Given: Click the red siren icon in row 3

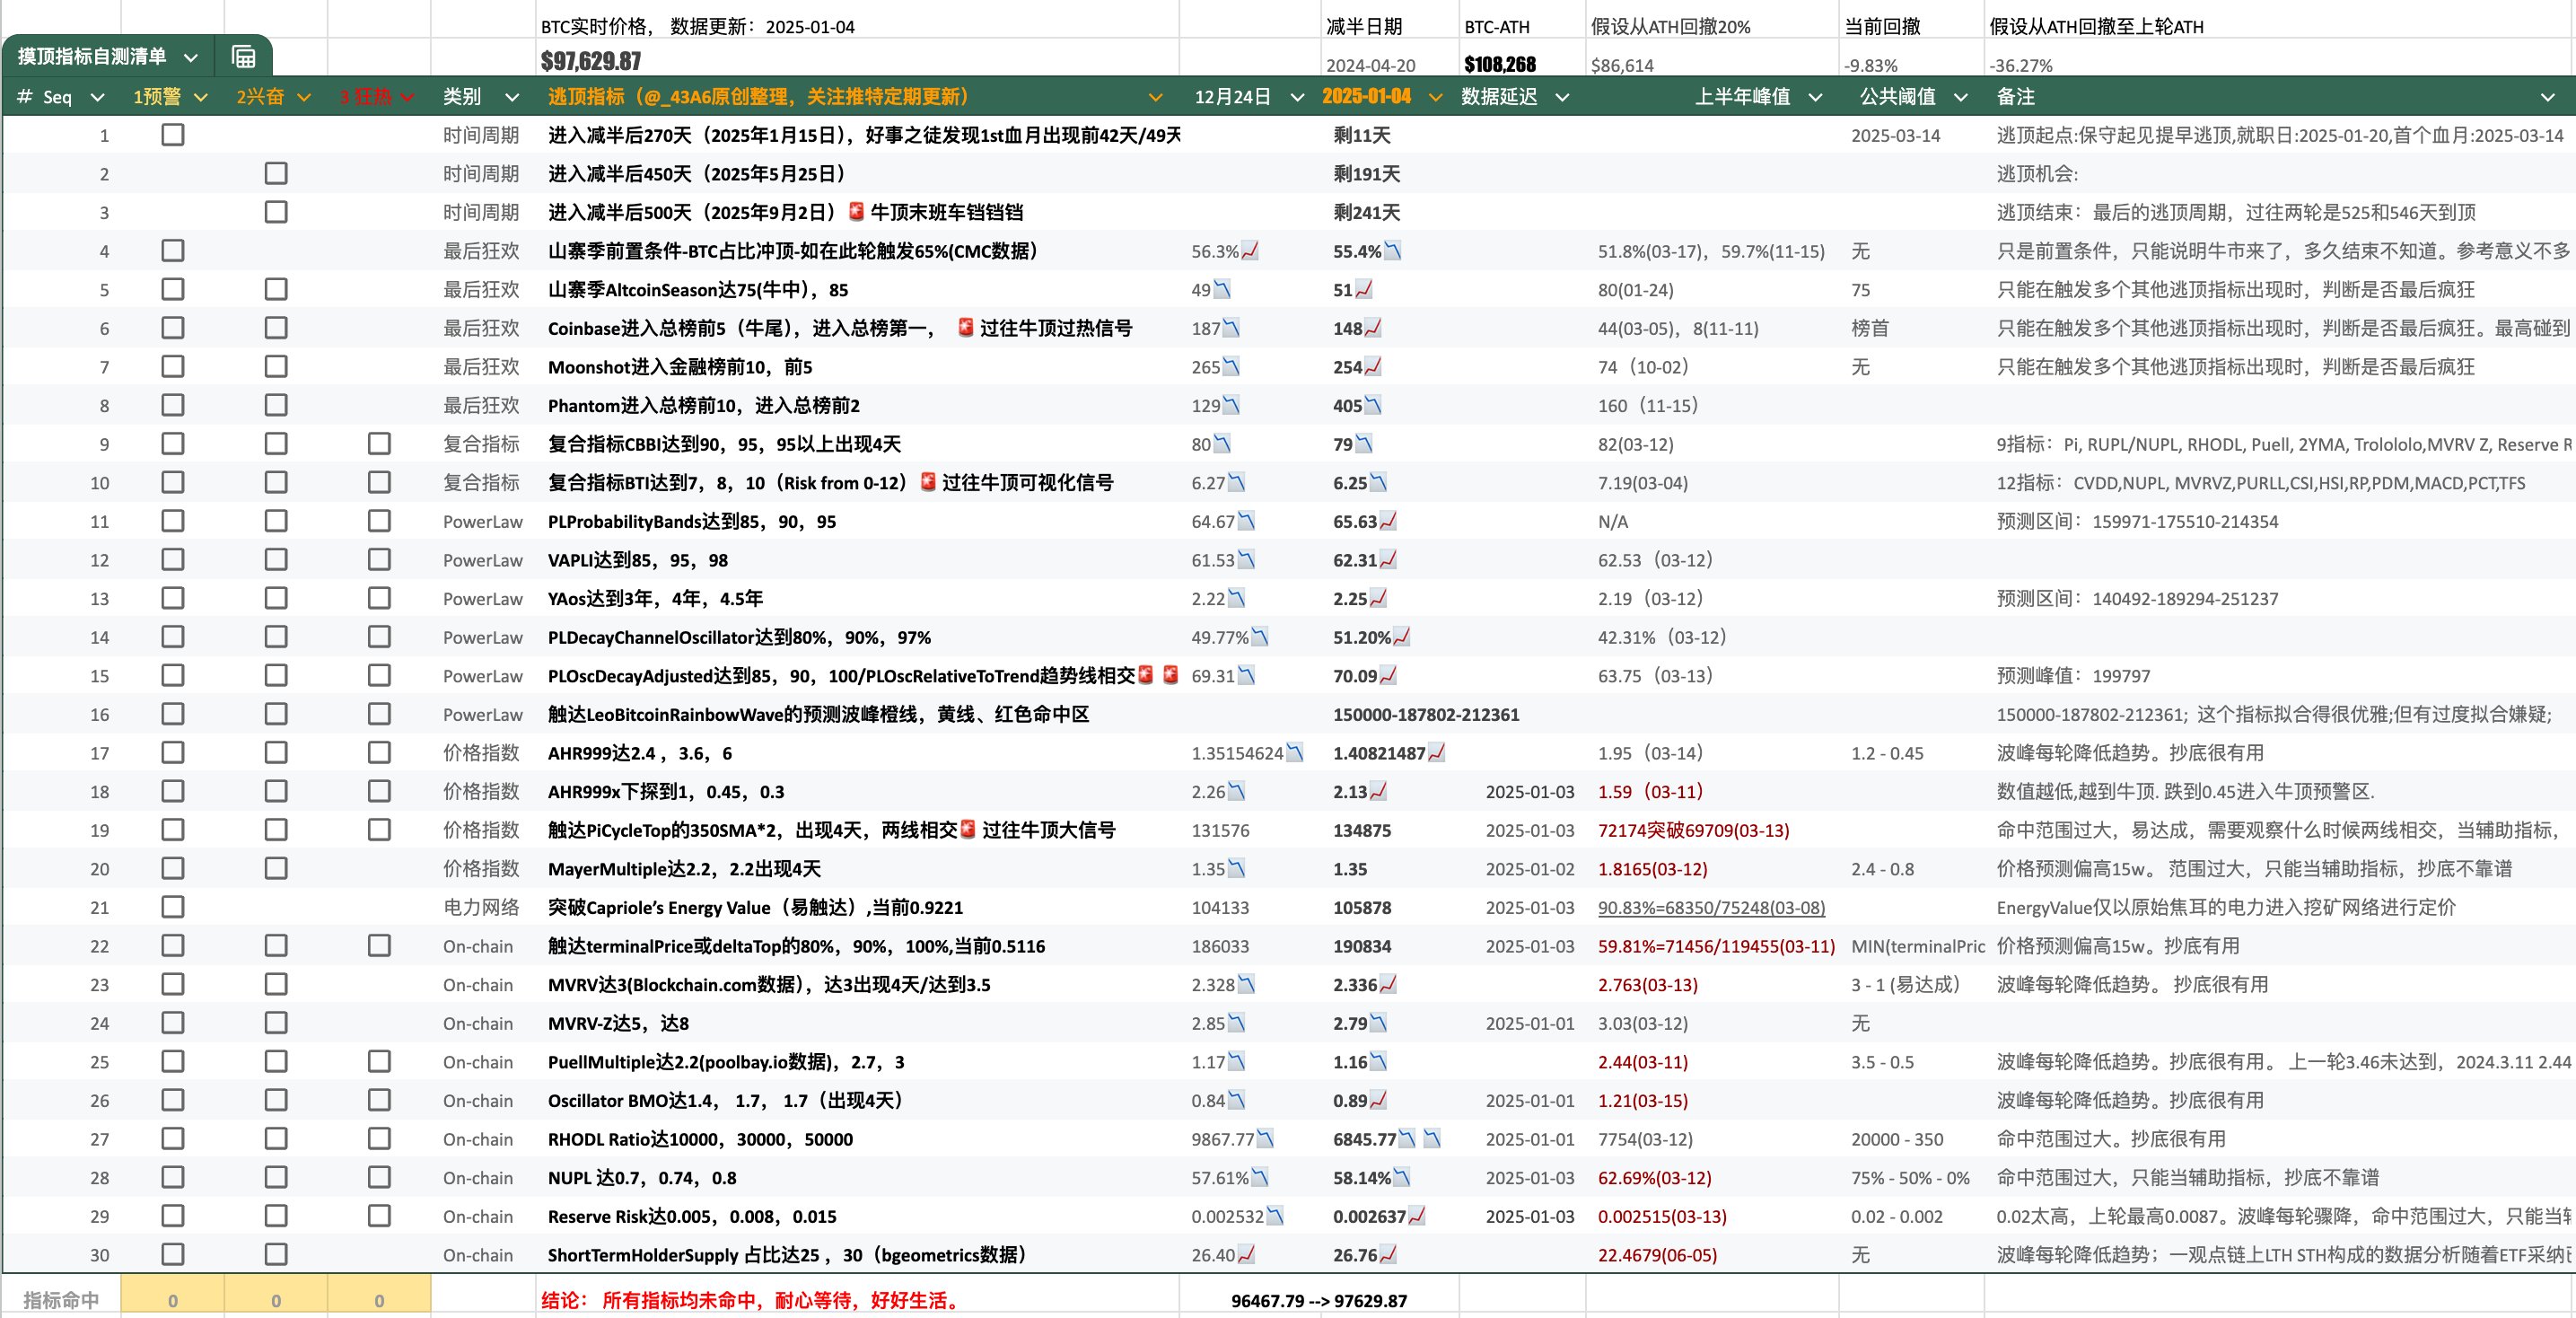Looking at the screenshot, I should tap(856, 212).
